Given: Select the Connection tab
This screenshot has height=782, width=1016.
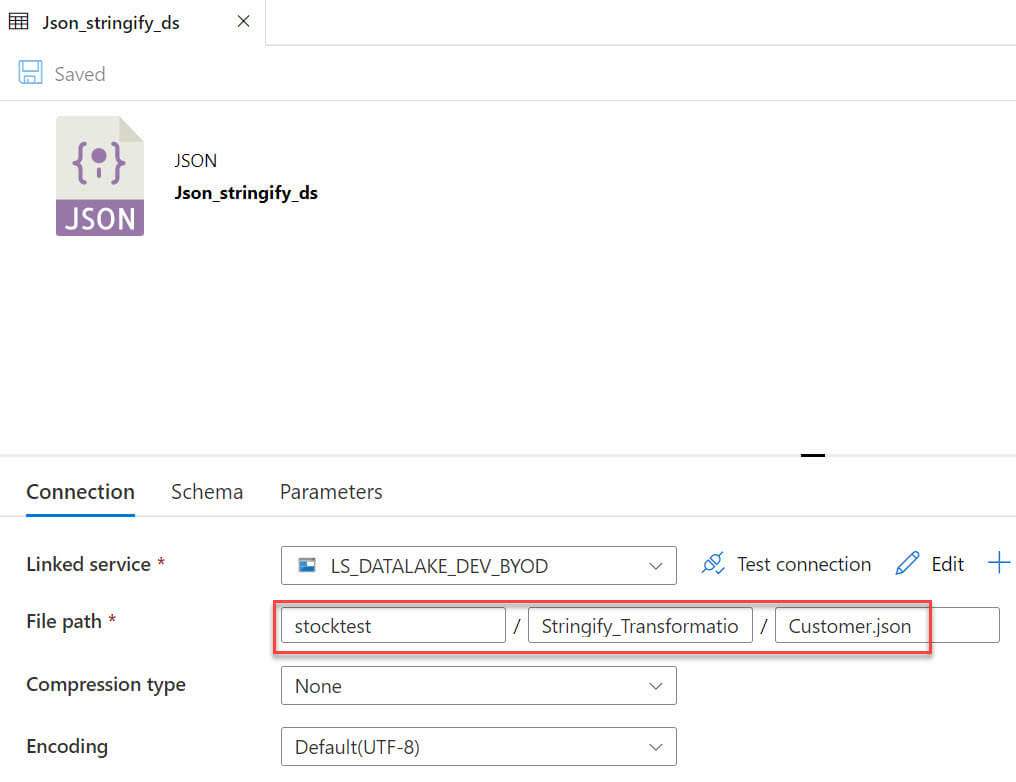Looking at the screenshot, I should [x=80, y=492].
